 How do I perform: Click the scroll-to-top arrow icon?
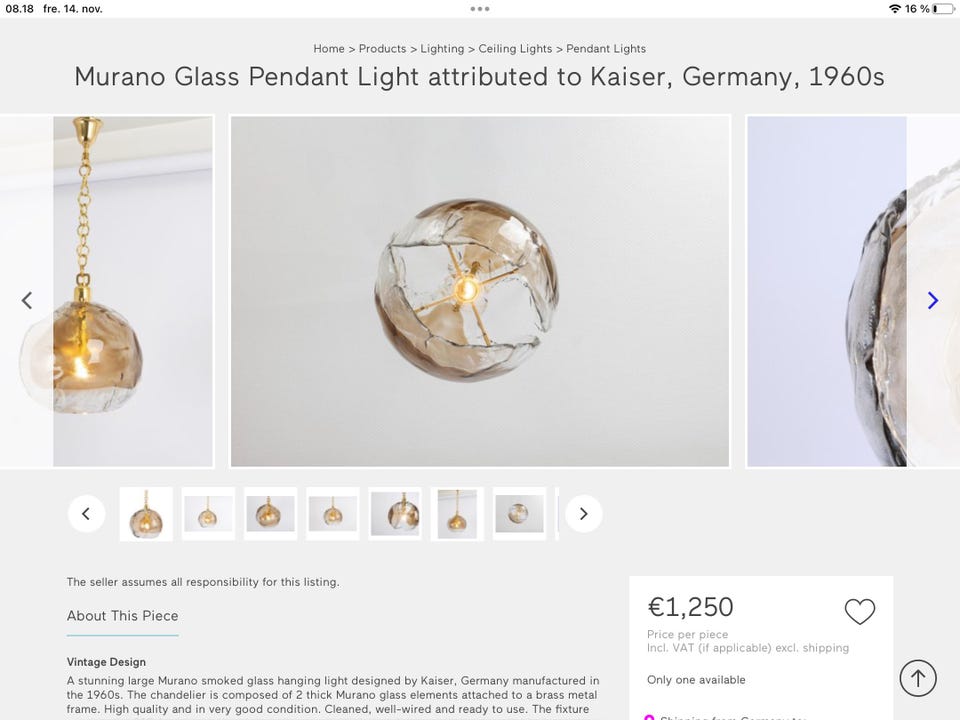pos(917,677)
